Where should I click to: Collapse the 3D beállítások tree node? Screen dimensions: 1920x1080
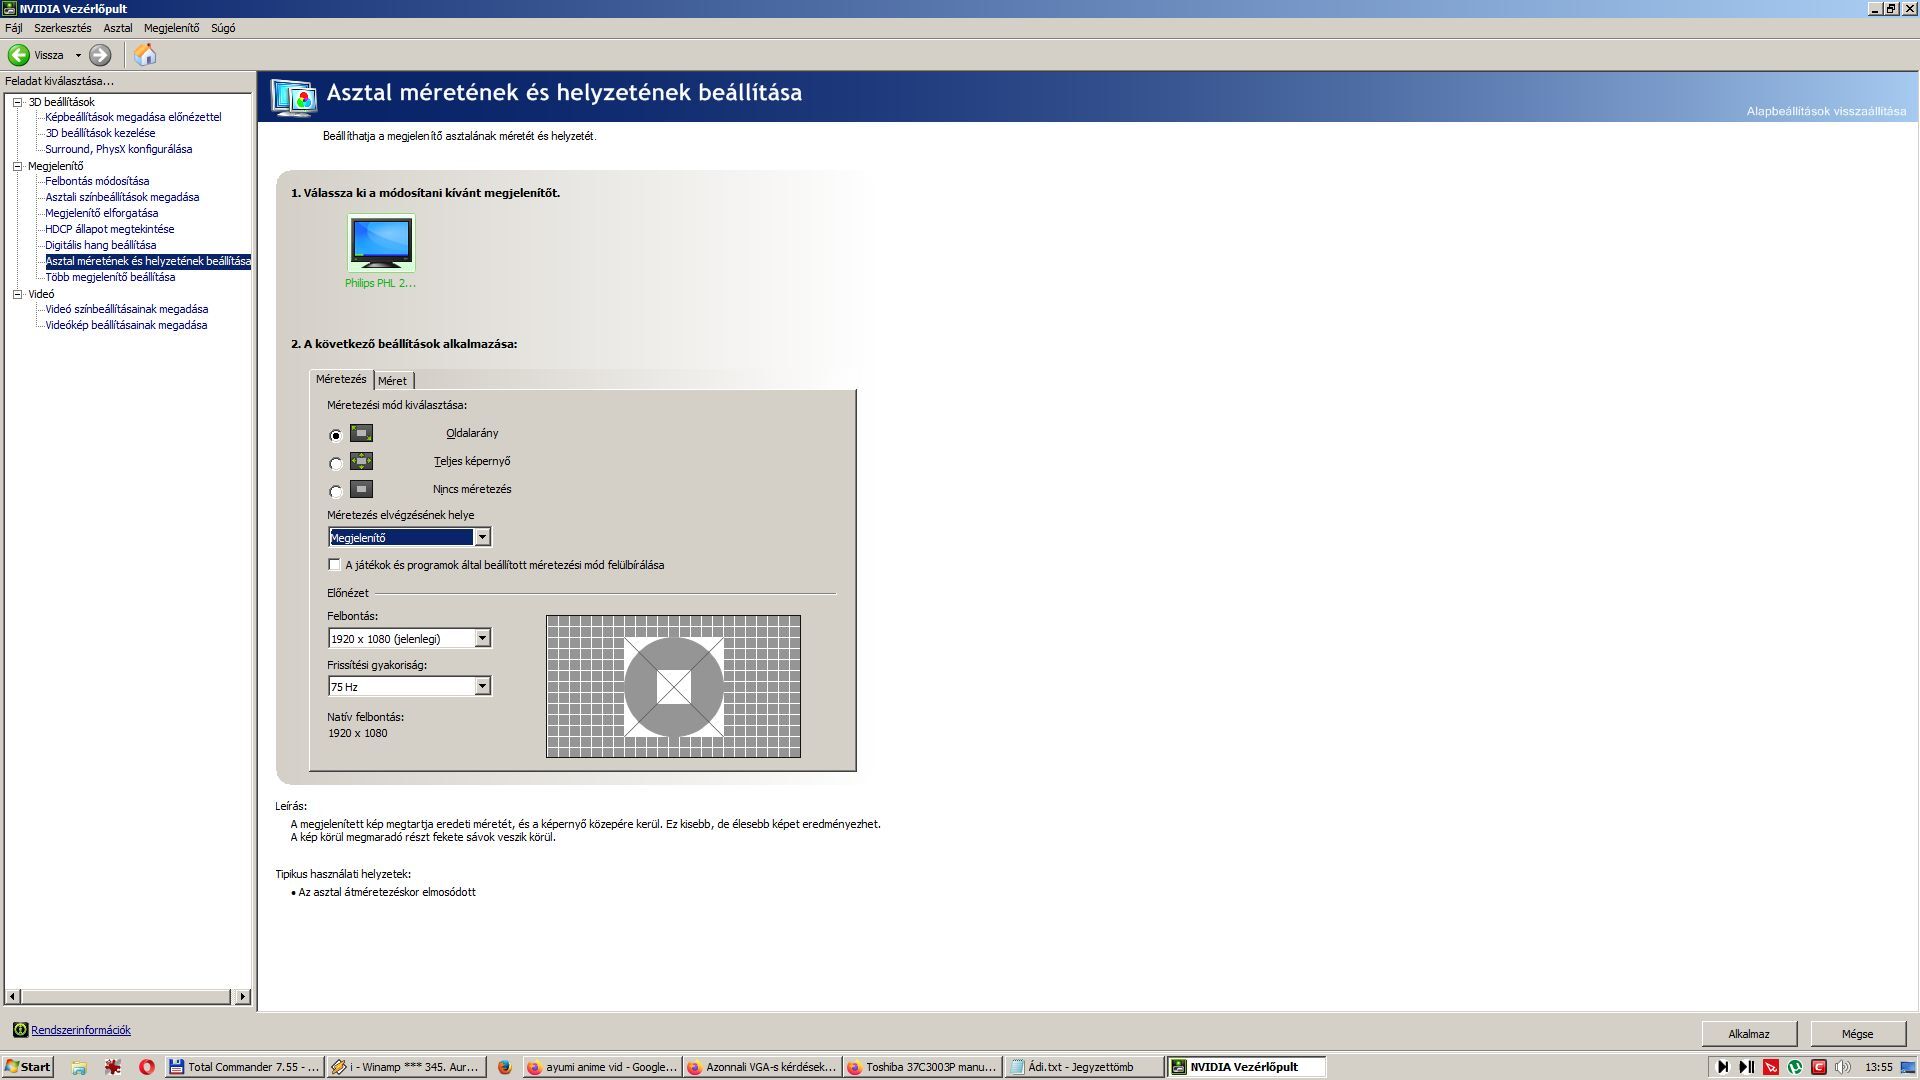coord(17,102)
